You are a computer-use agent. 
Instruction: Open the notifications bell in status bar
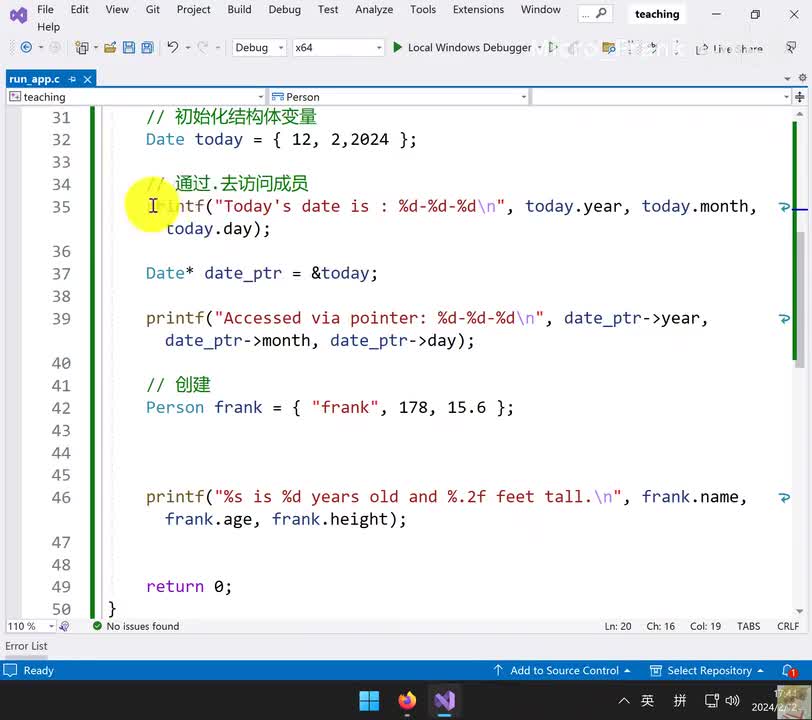pos(787,671)
